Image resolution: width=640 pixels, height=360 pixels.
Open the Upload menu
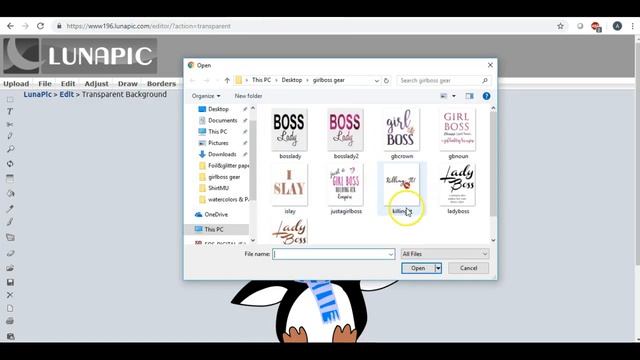[16, 84]
